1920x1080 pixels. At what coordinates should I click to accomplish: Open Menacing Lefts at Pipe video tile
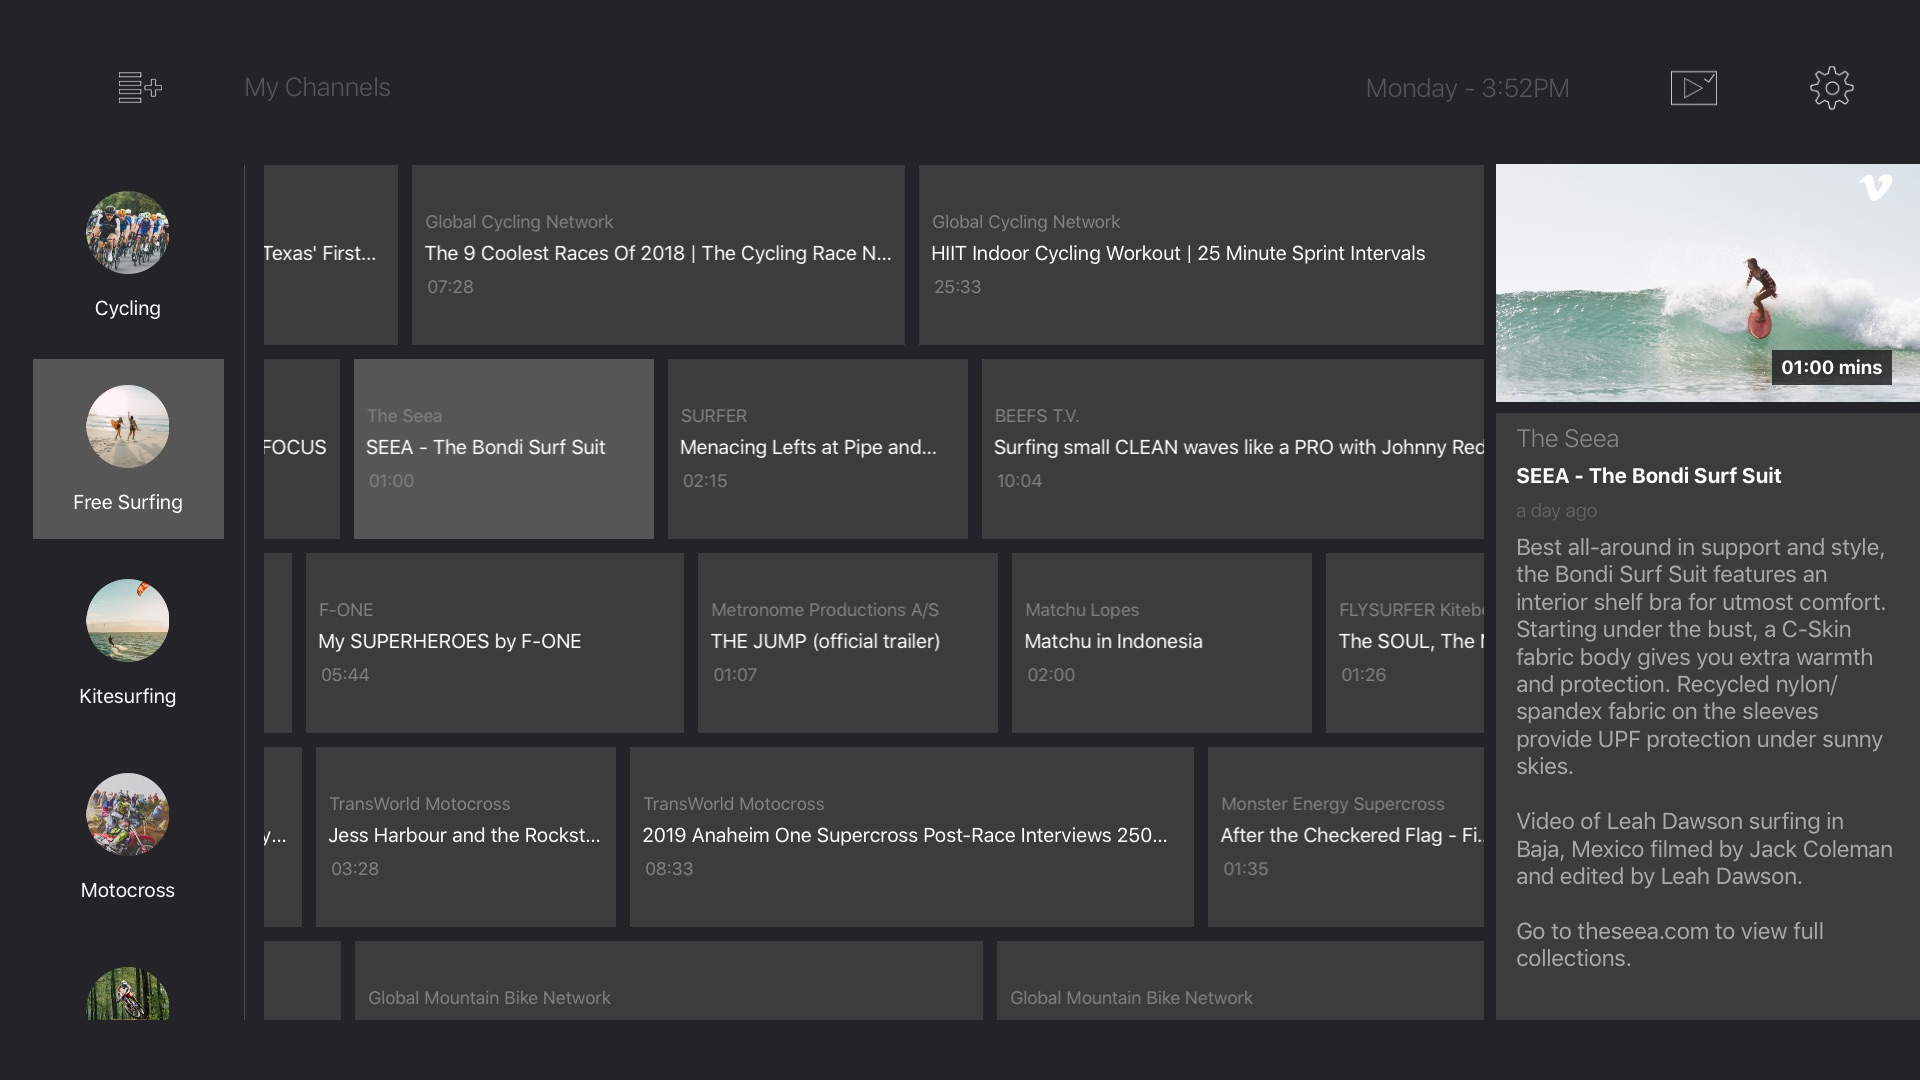pyautogui.click(x=817, y=449)
